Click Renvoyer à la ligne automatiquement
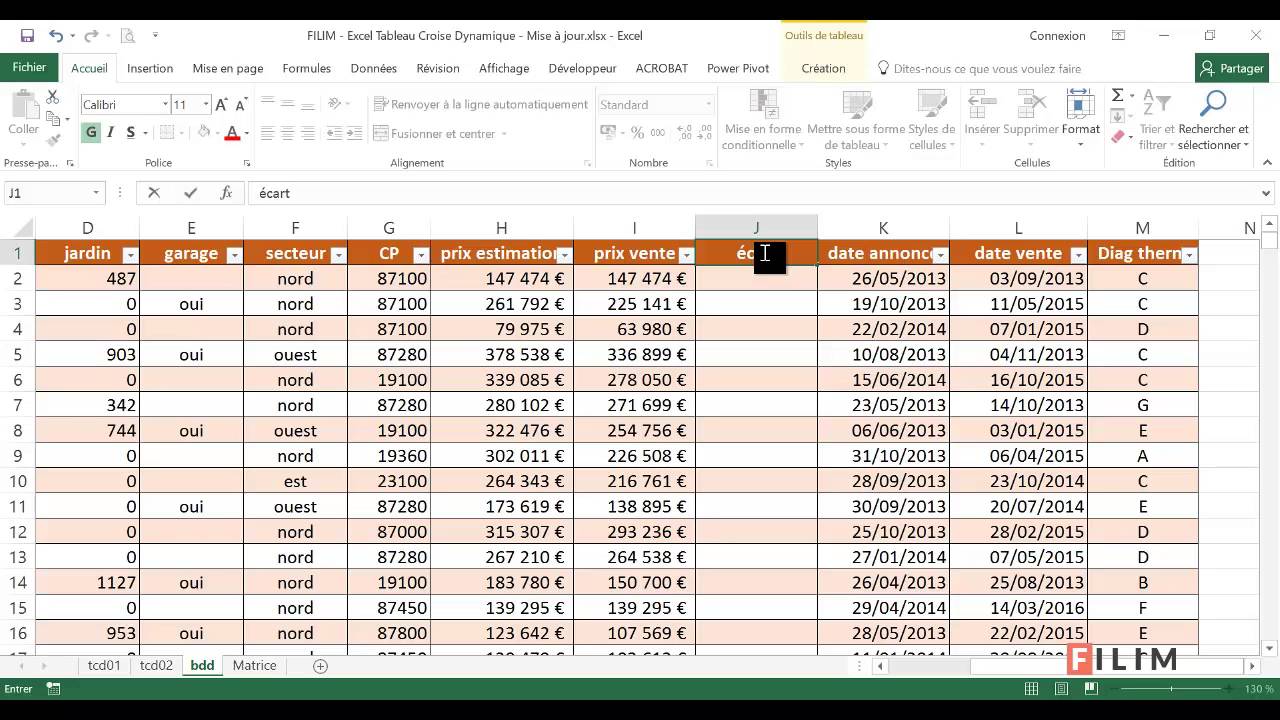The image size is (1280, 720). (x=481, y=104)
